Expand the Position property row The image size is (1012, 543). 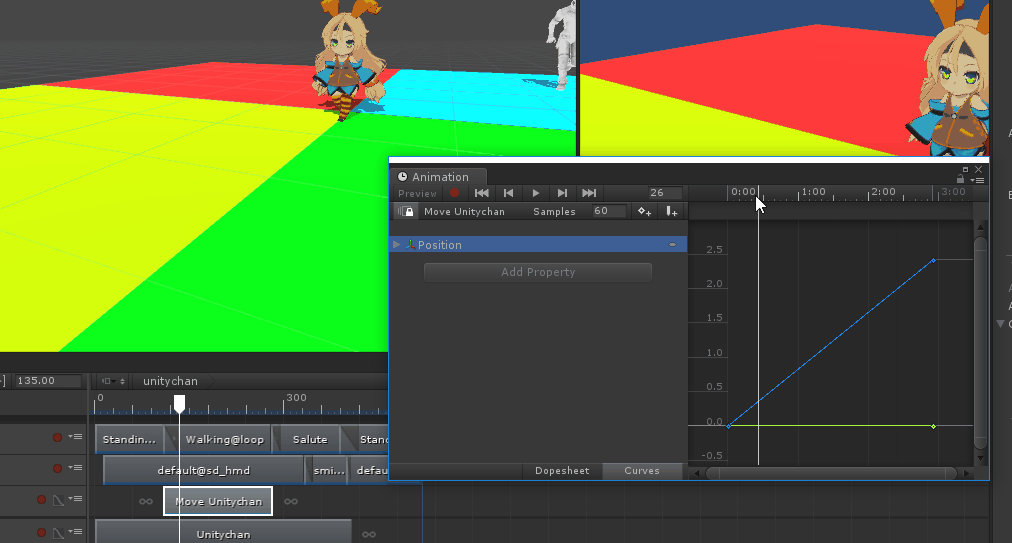[396, 245]
